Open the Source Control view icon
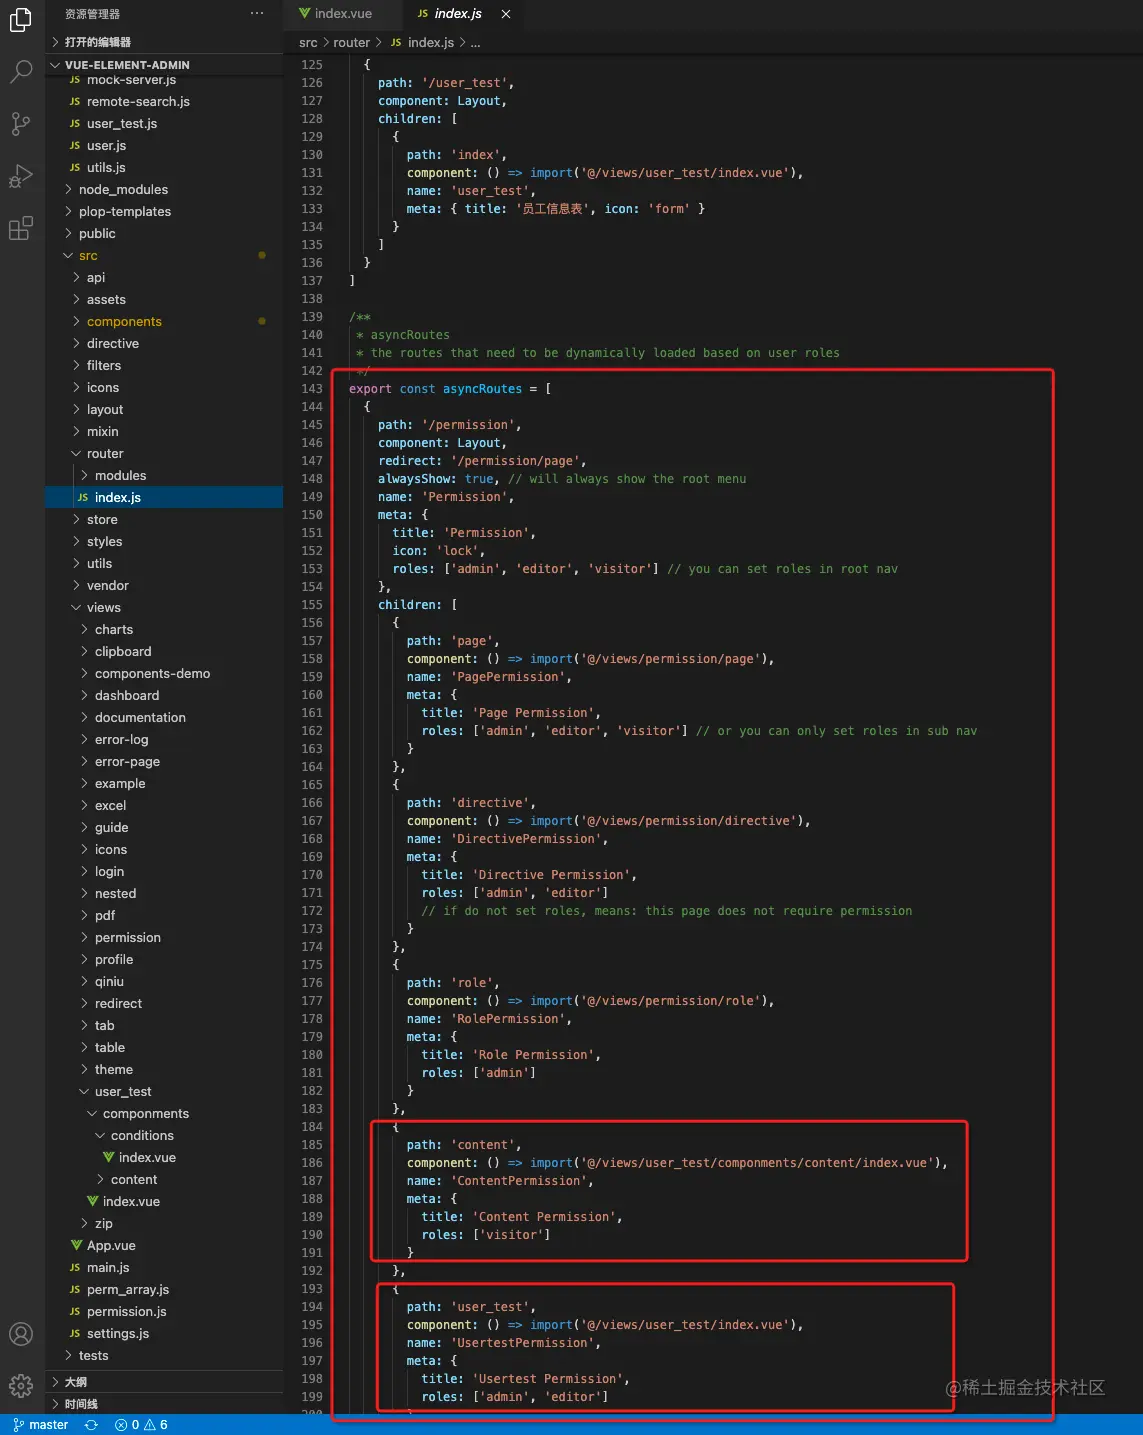The image size is (1143, 1435). pos(21,124)
